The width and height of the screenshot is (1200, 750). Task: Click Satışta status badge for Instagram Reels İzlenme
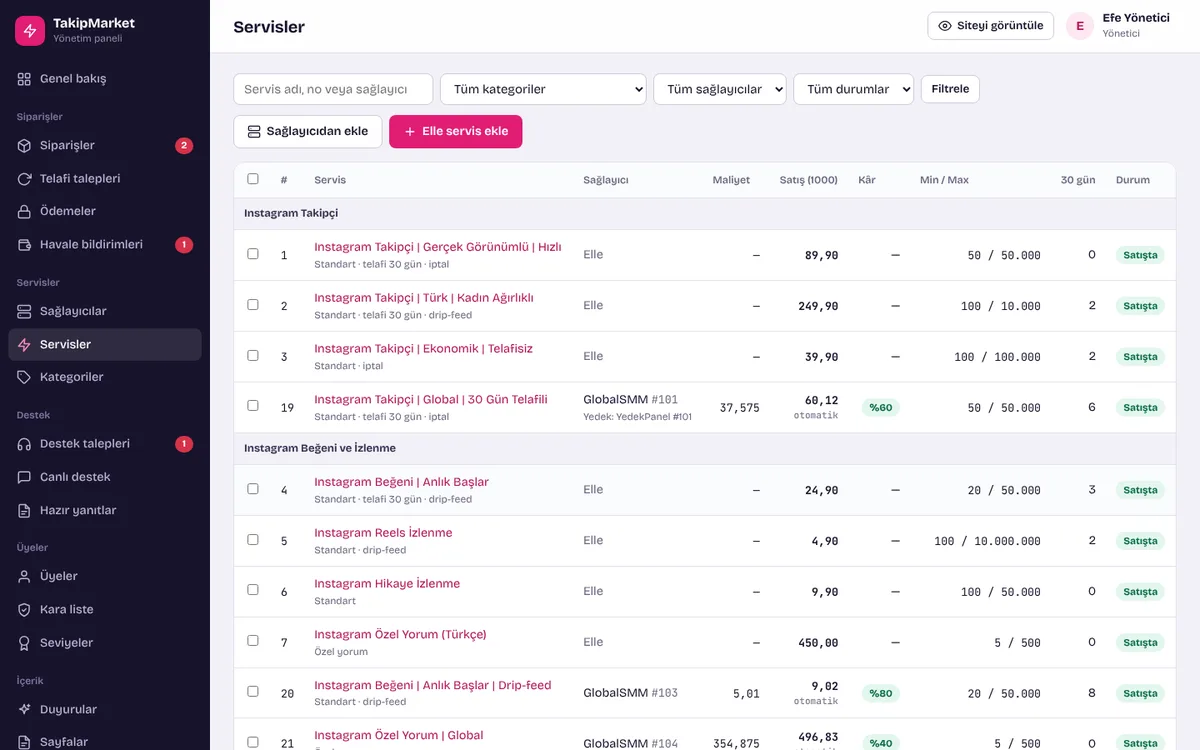click(x=1140, y=541)
